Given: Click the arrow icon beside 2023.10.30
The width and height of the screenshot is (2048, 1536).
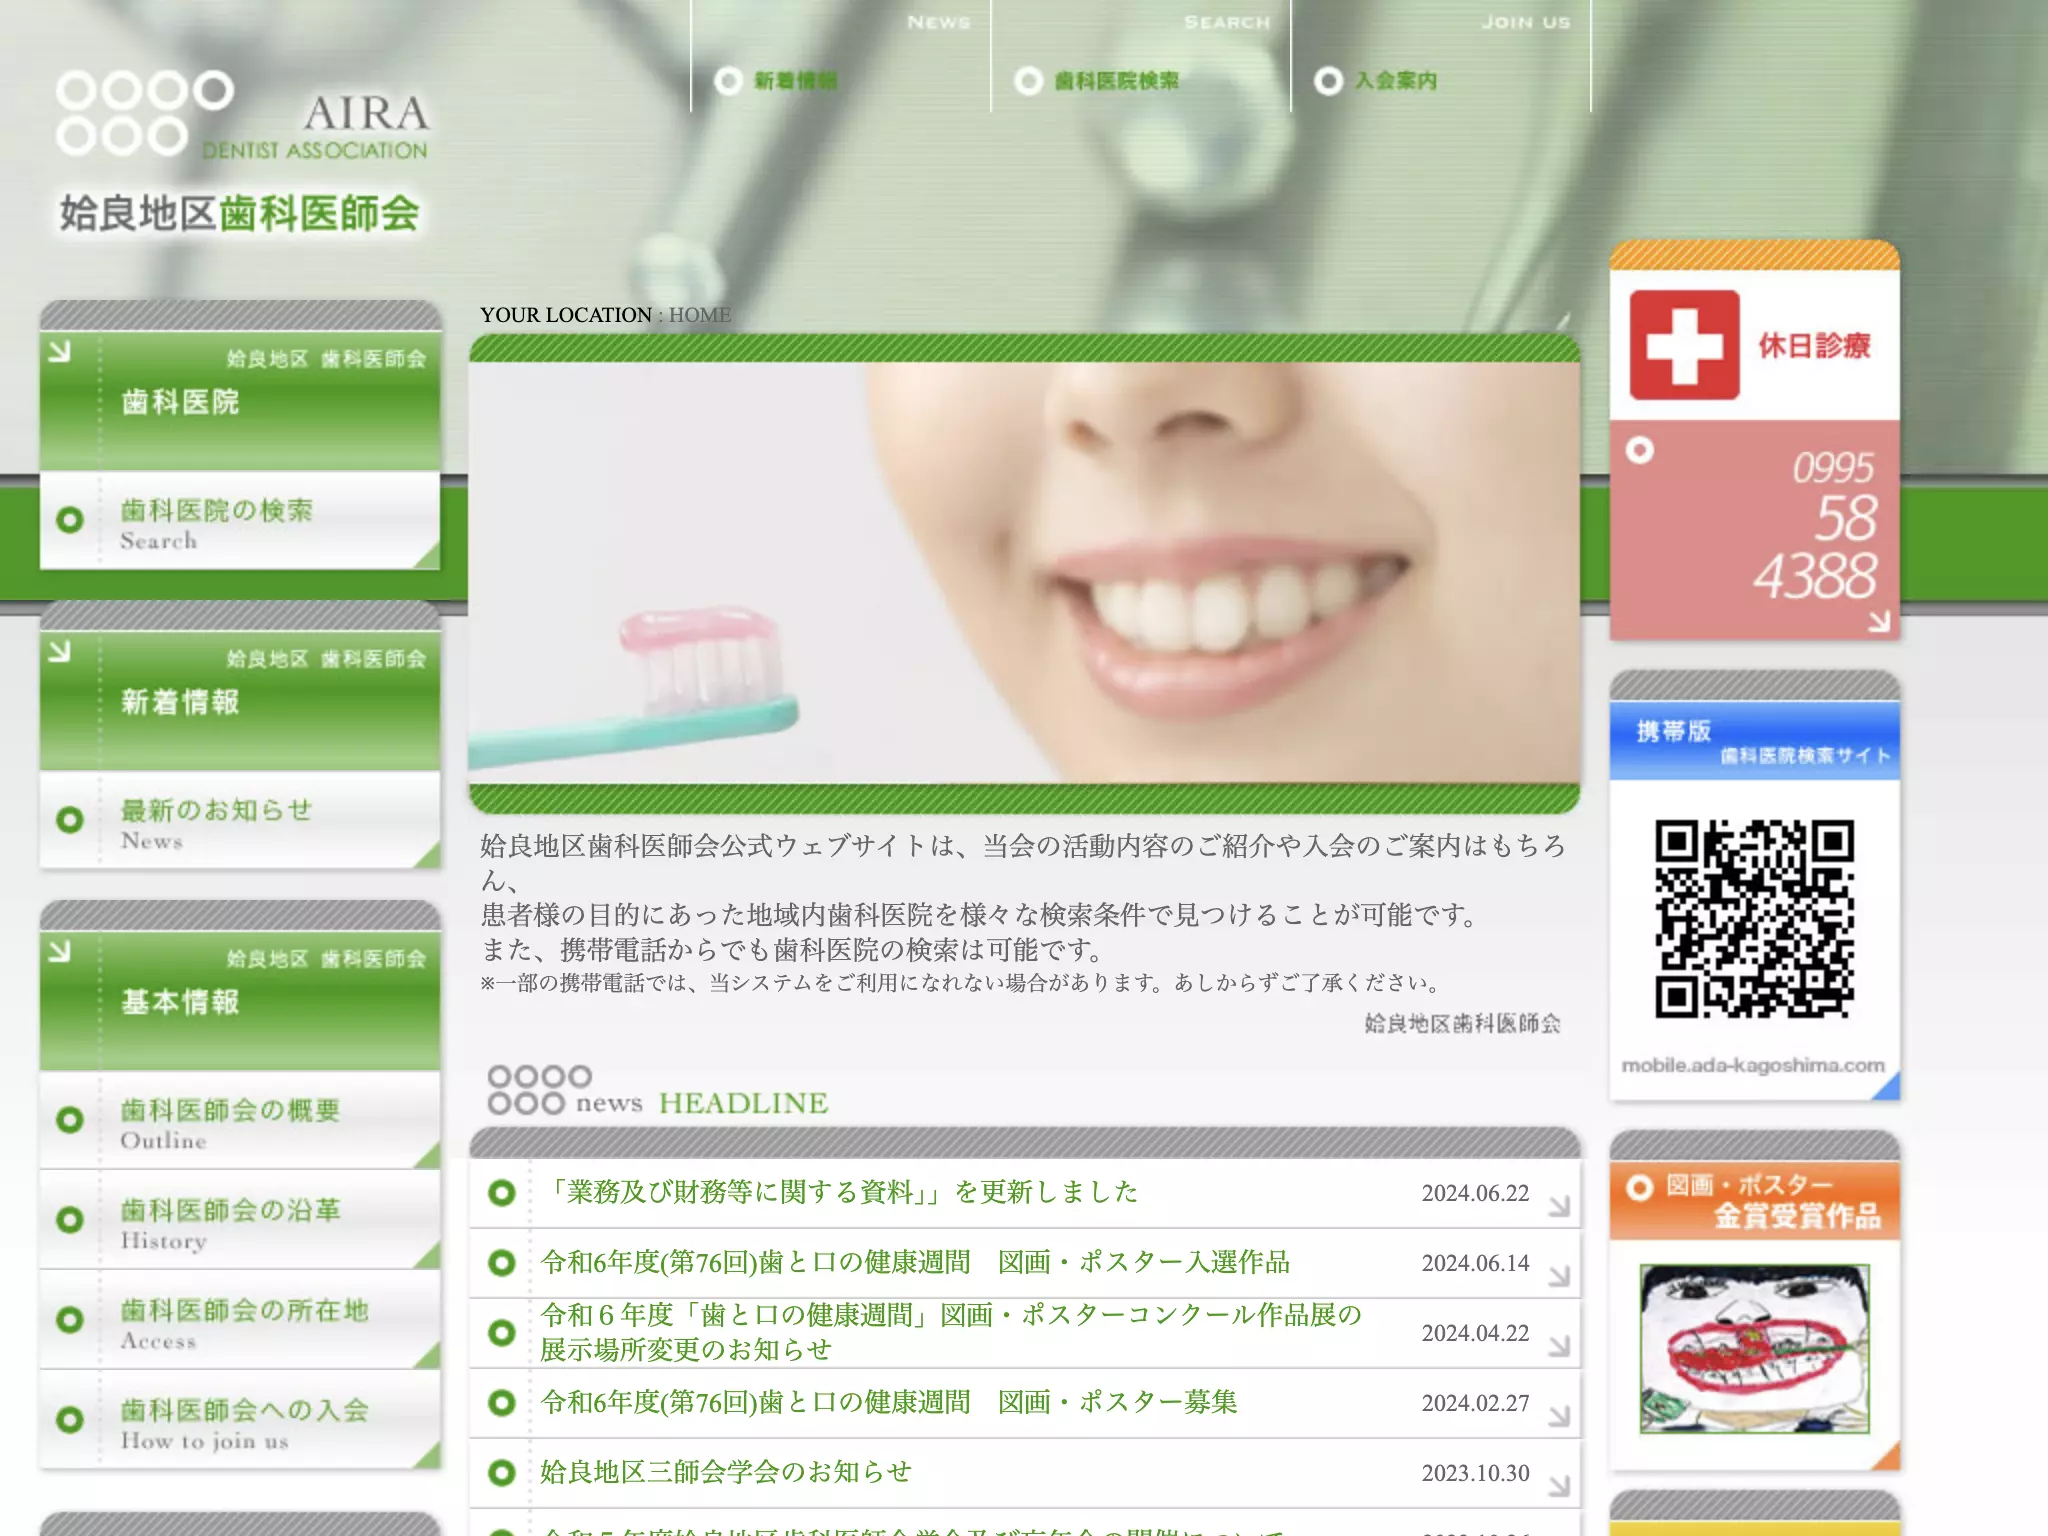Looking at the screenshot, I should pos(1559,1486).
